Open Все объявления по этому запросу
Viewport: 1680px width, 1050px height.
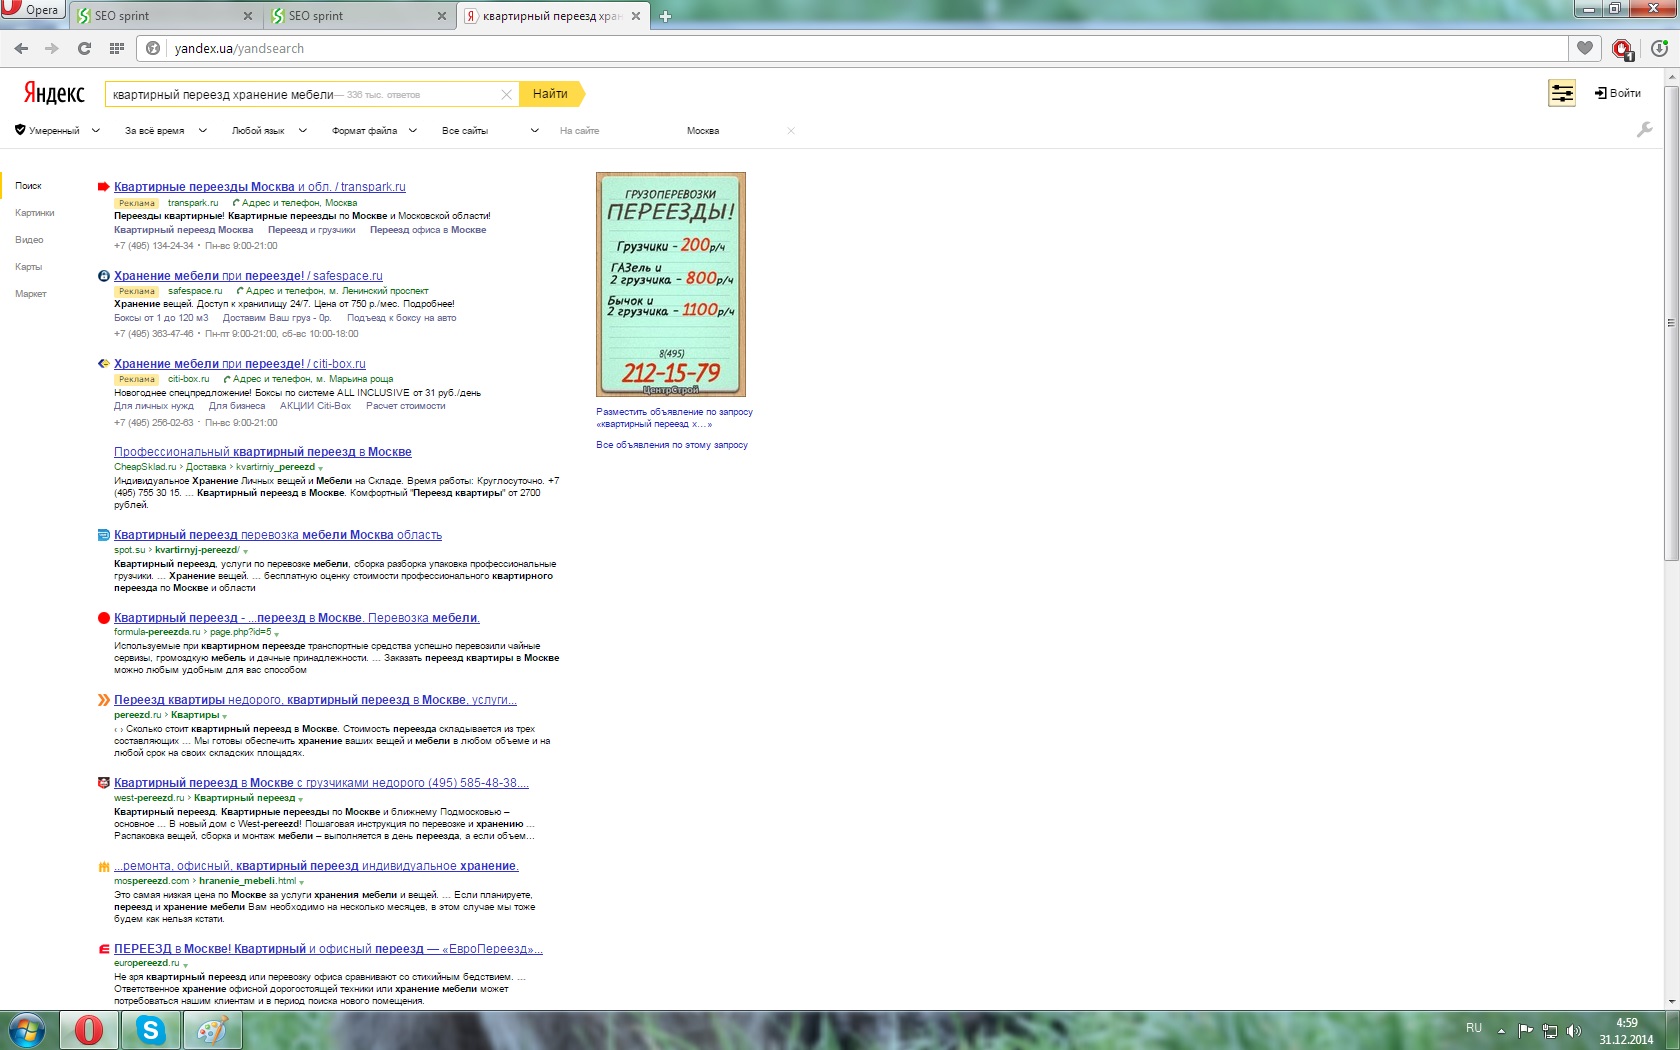(672, 445)
